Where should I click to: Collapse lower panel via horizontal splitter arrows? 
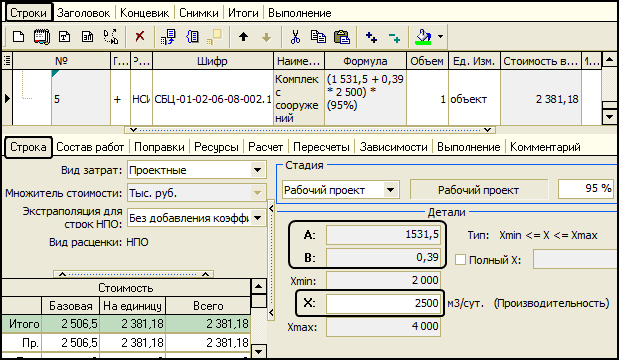[310, 130]
